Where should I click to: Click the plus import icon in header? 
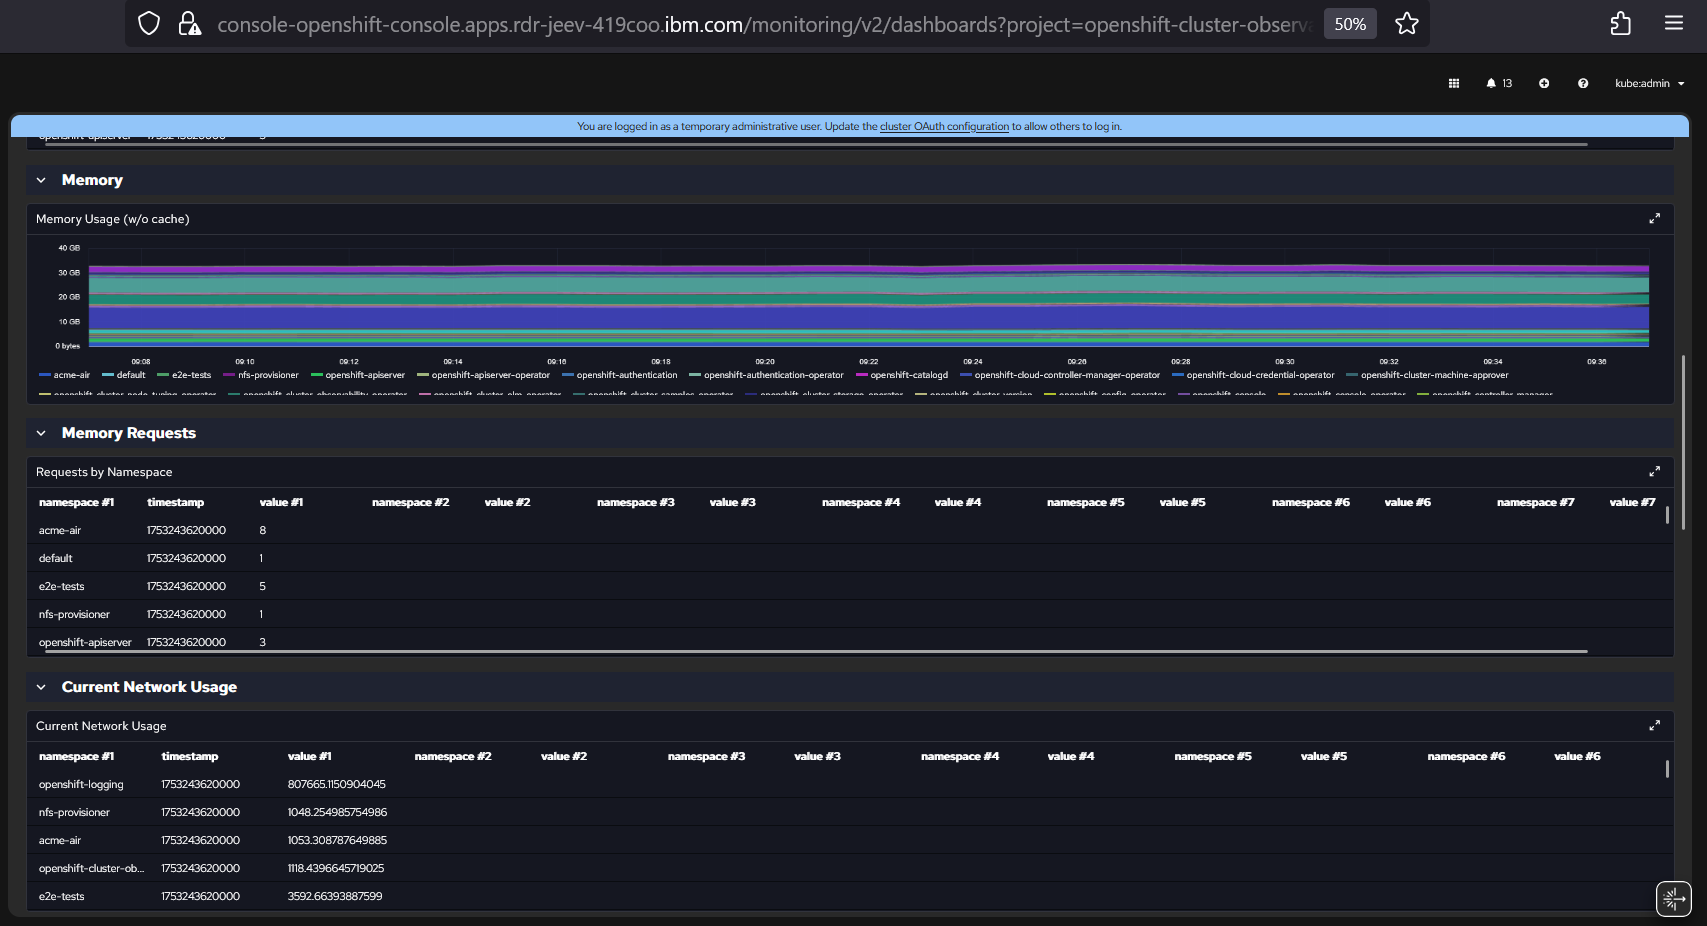tap(1544, 84)
